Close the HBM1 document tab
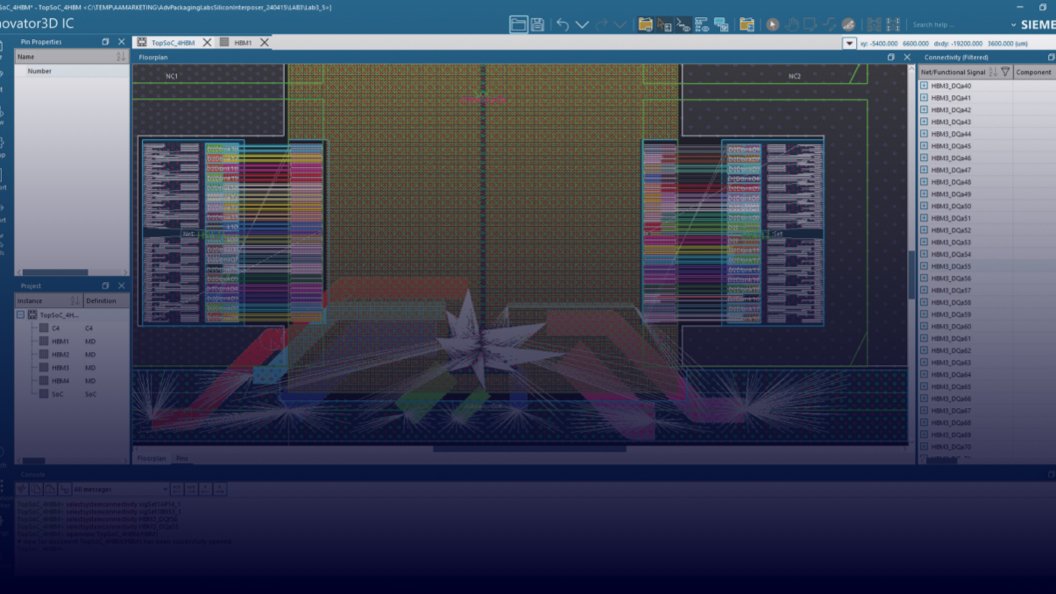The height and width of the screenshot is (594, 1056). point(264,43)
